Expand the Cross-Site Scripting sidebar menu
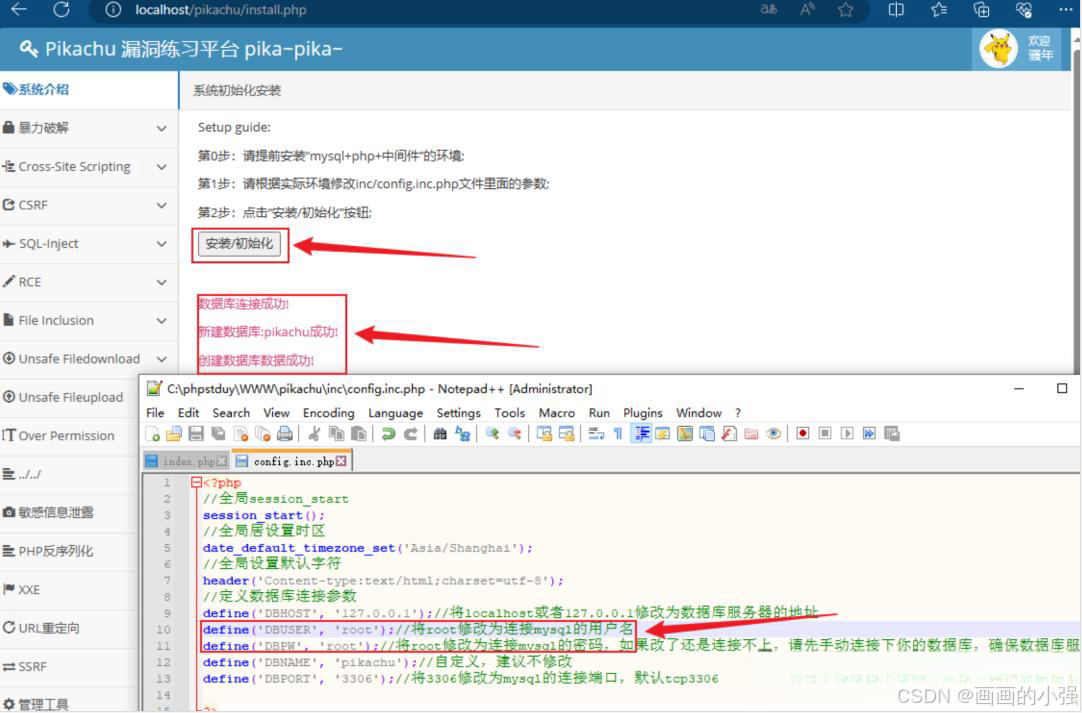 coord(89,166)
